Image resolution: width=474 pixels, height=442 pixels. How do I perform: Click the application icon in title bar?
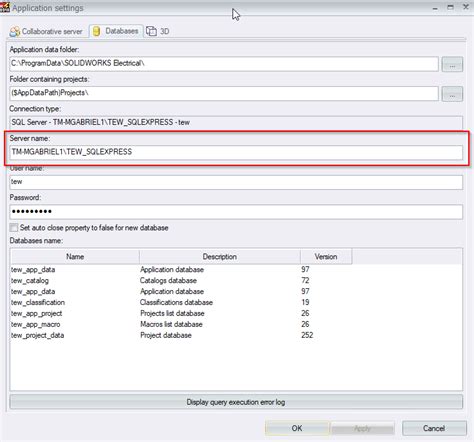pos(5,7)
